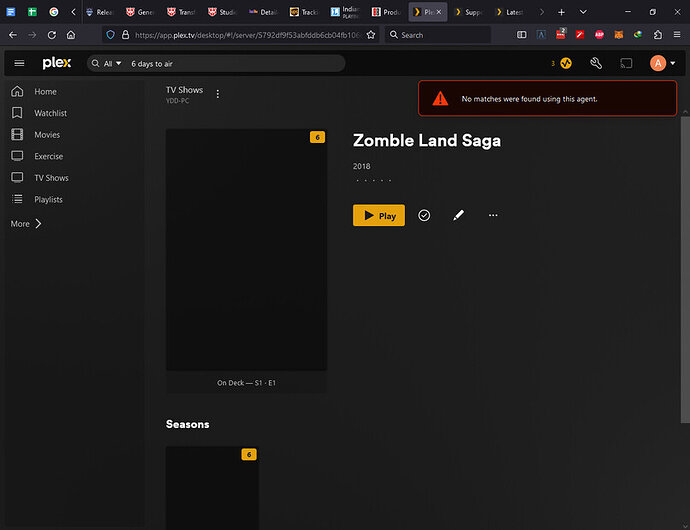Click the Watchlist bookmark icon
The width and height of the screenshot is (690, 530).
[17, 113]
